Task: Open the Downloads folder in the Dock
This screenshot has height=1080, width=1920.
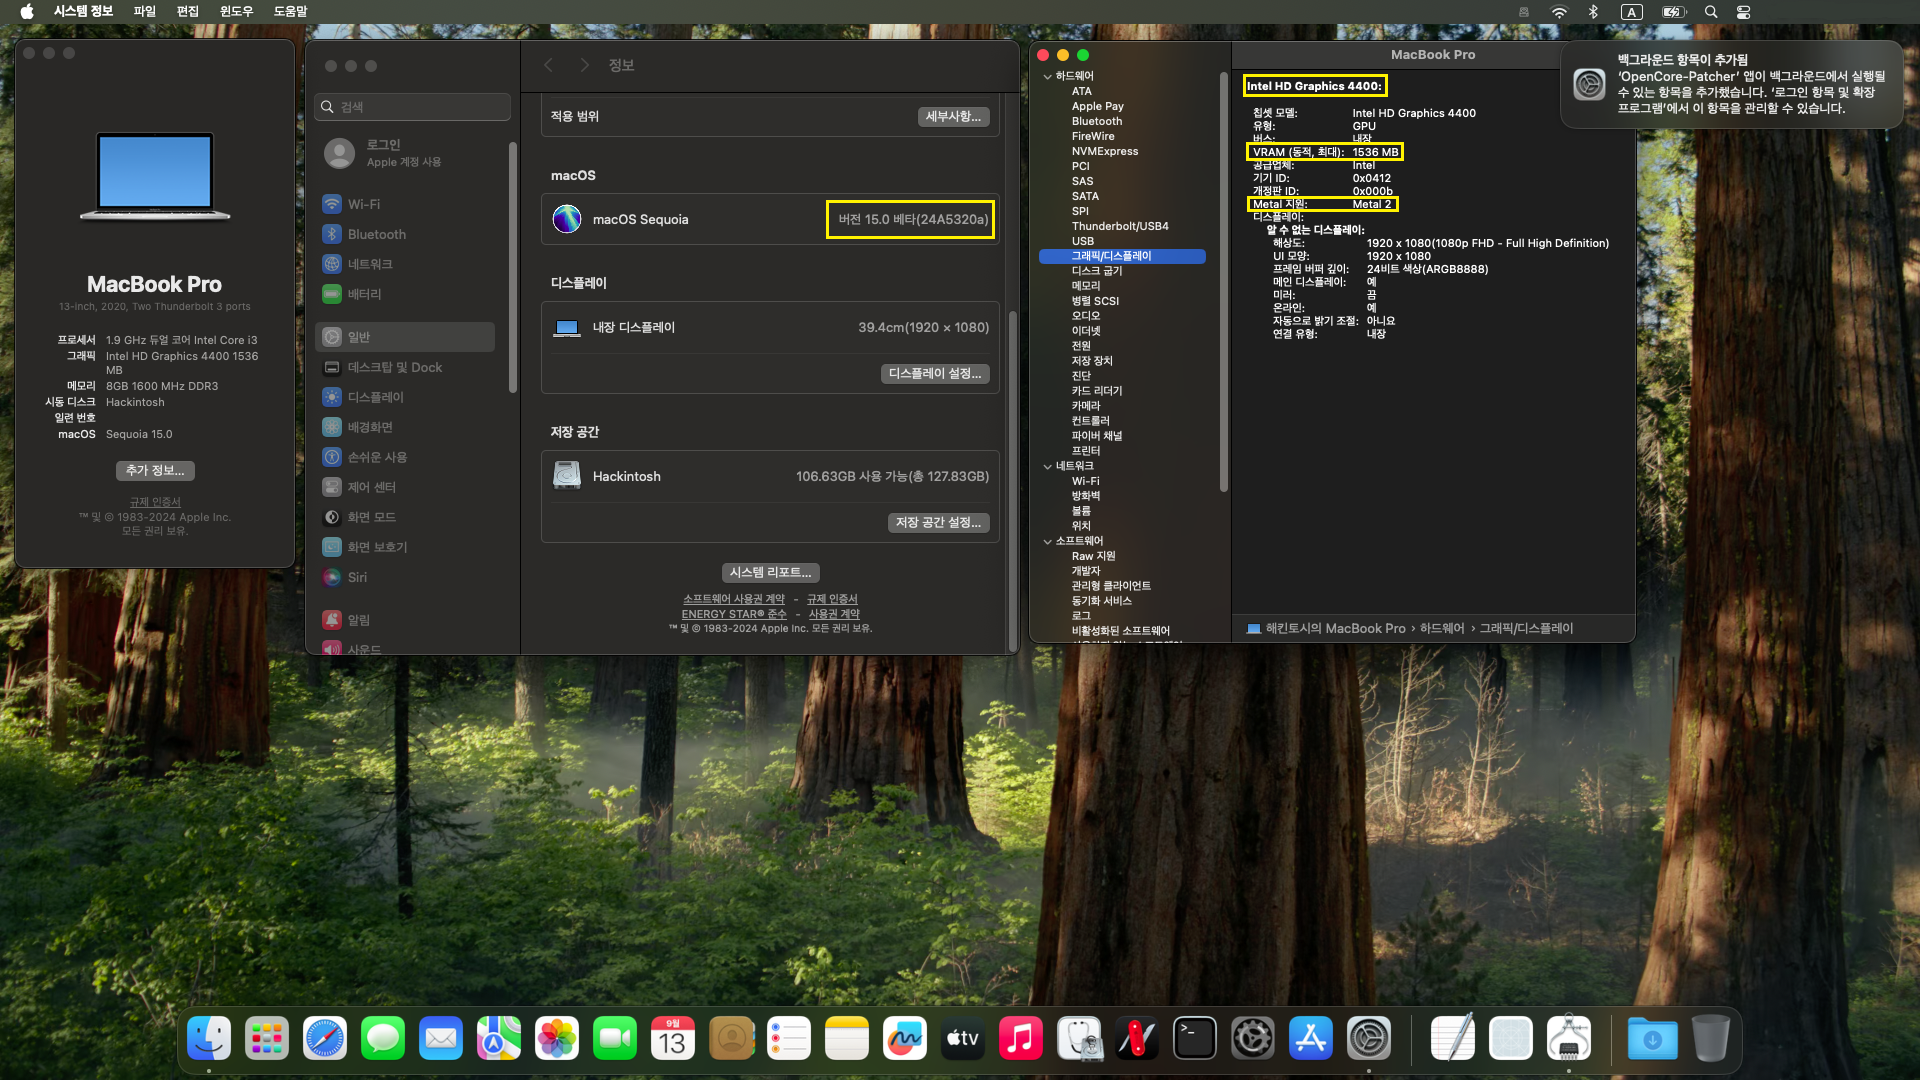Action: click(1653, 1039)
